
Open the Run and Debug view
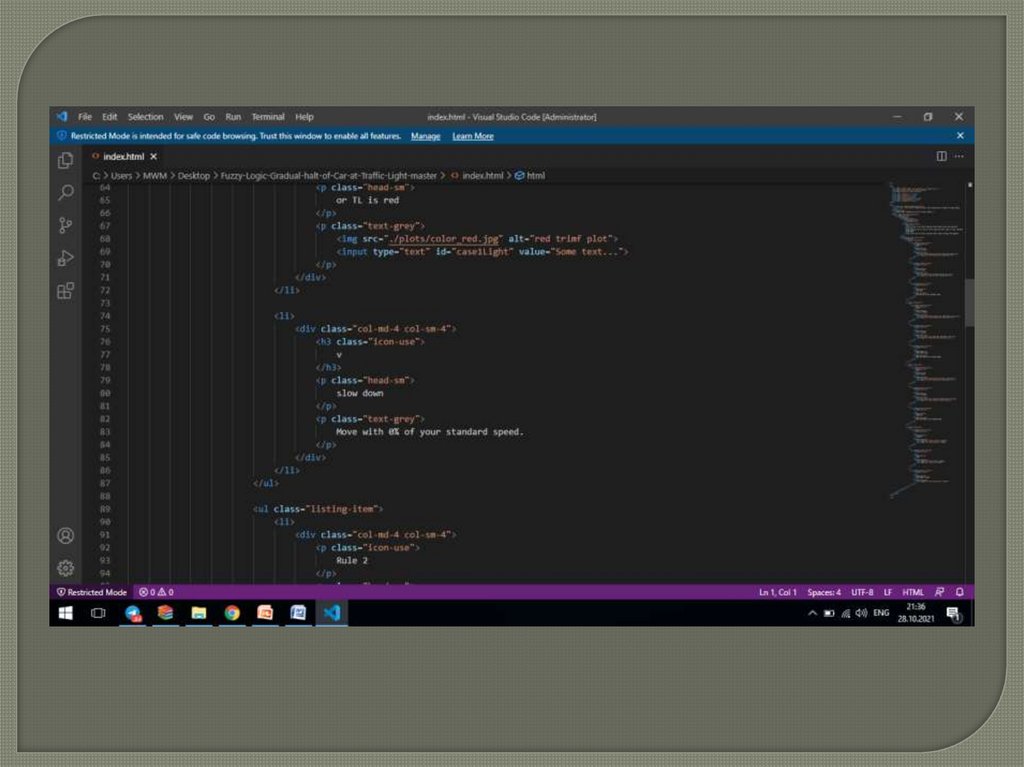coord(66,258)
